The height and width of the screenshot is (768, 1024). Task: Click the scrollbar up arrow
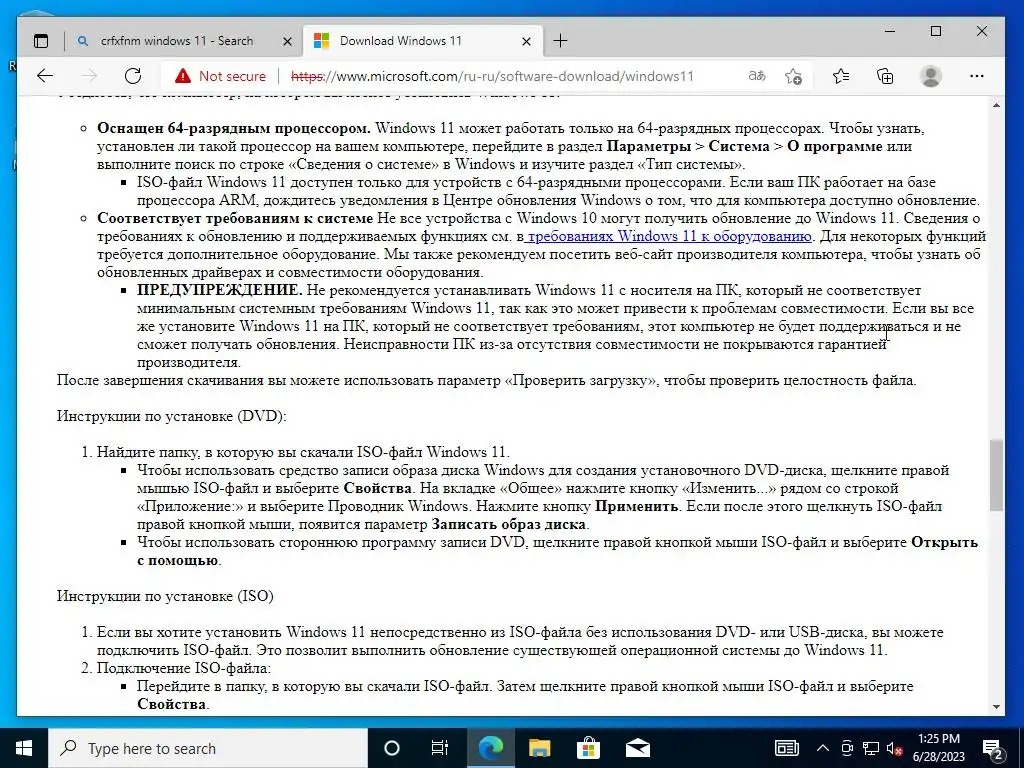click(x=996, y=104)
